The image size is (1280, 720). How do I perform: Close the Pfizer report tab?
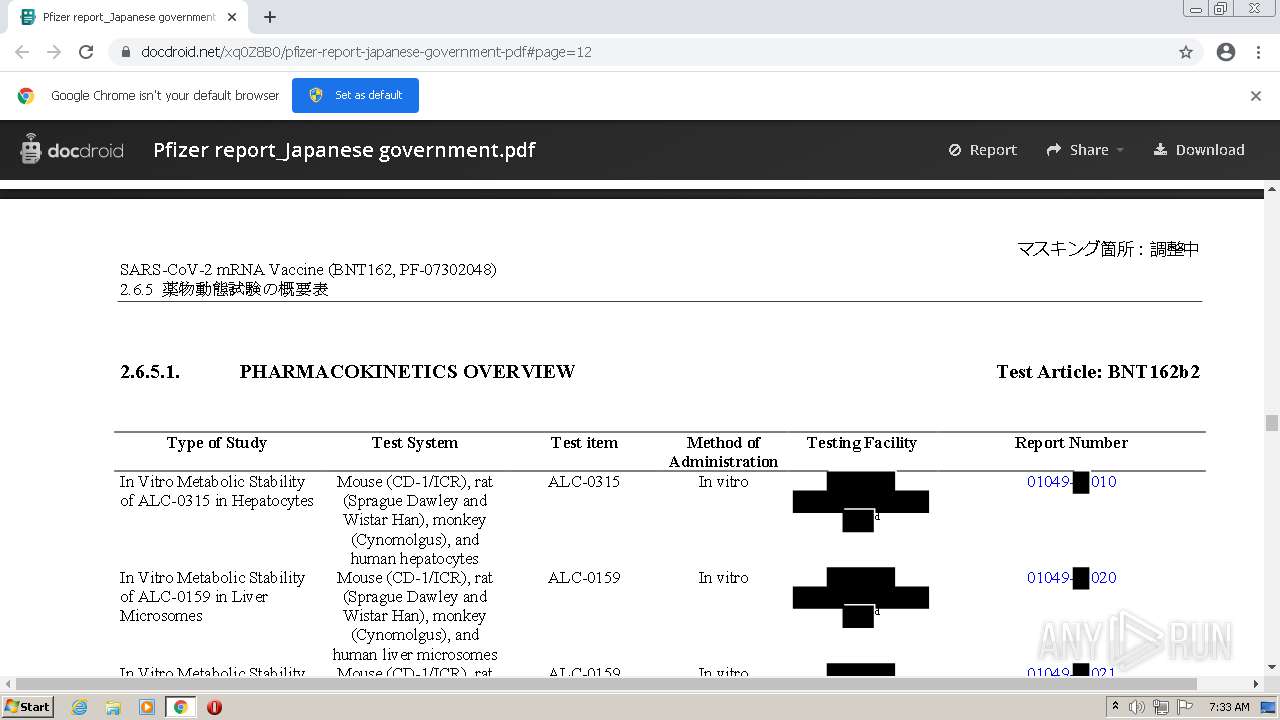click(x=232, y=17)
